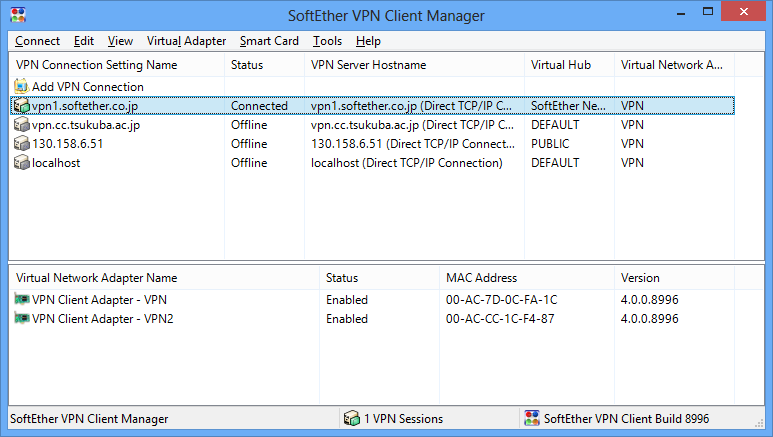
Task: Select the VPN Client Adapter - VPN2 icon
Action: tap(22, 319)
